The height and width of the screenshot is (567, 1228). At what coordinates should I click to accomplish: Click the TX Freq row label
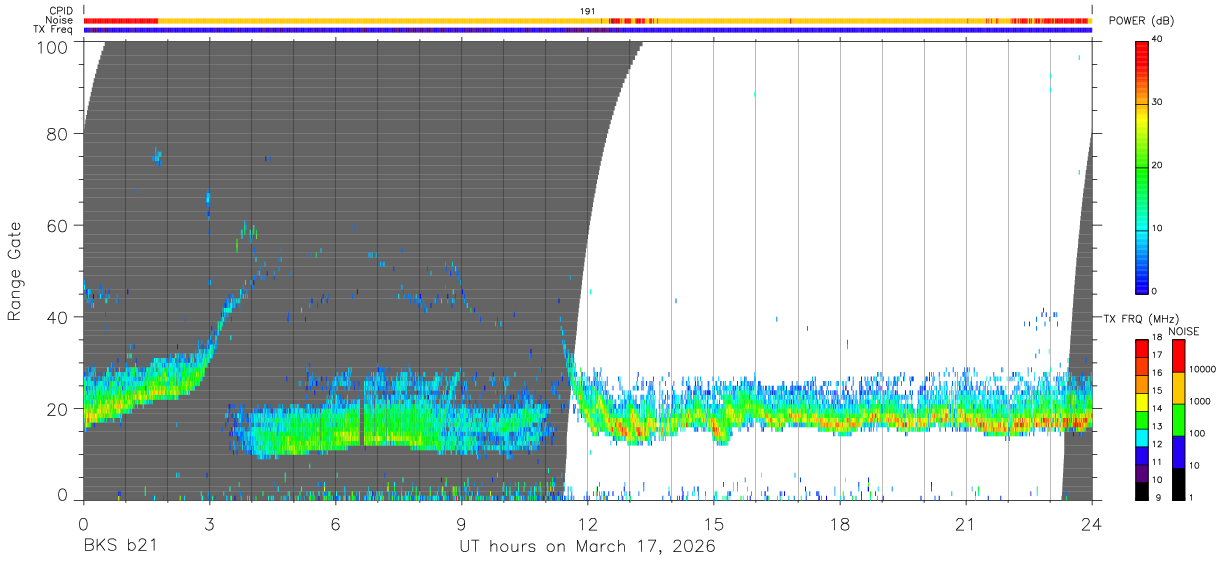[53, 29]
